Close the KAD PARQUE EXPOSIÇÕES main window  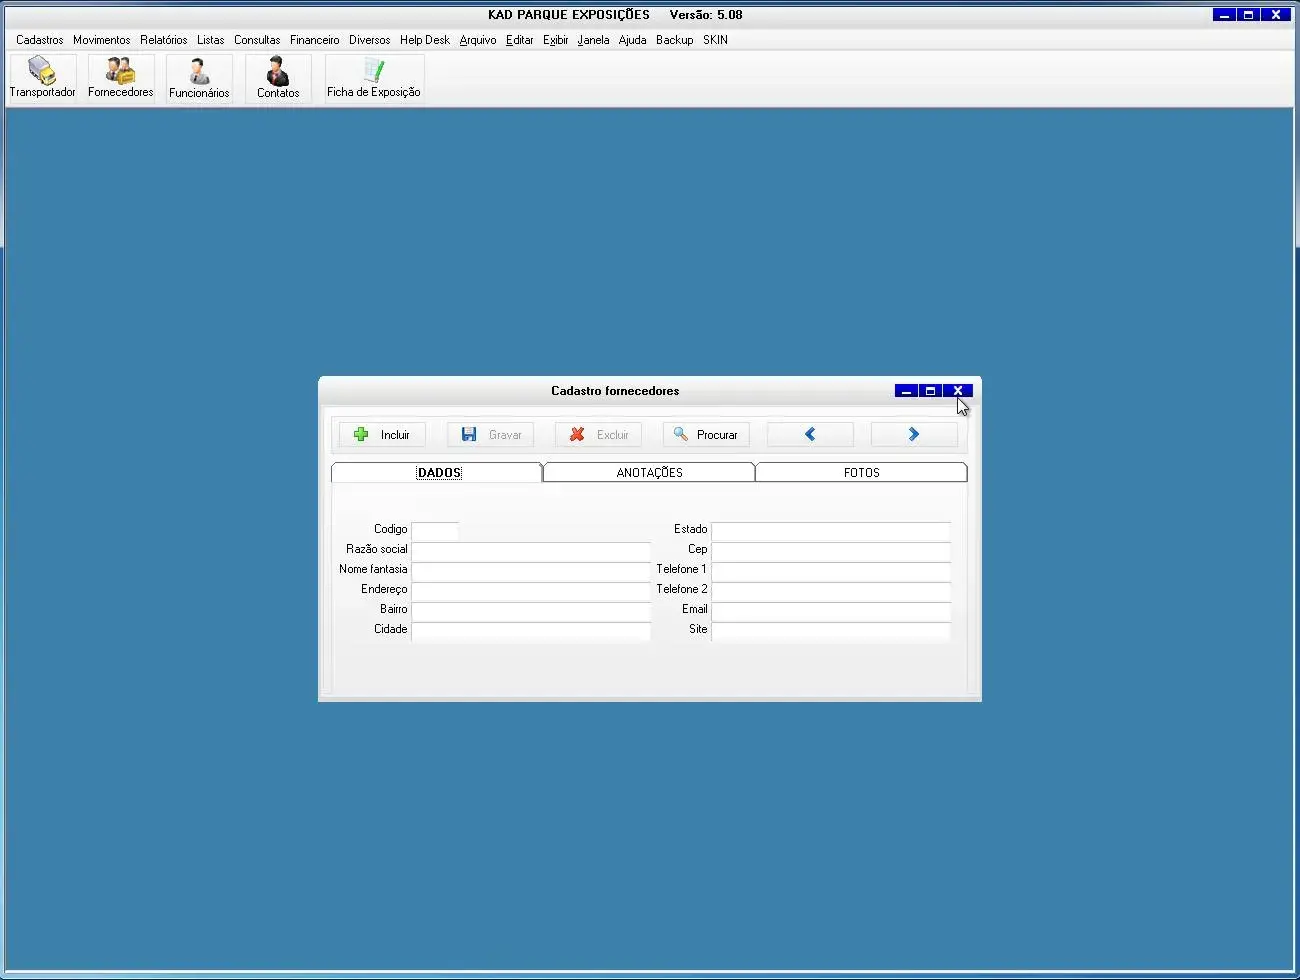pyautogui.click(x=1276, y=15)
